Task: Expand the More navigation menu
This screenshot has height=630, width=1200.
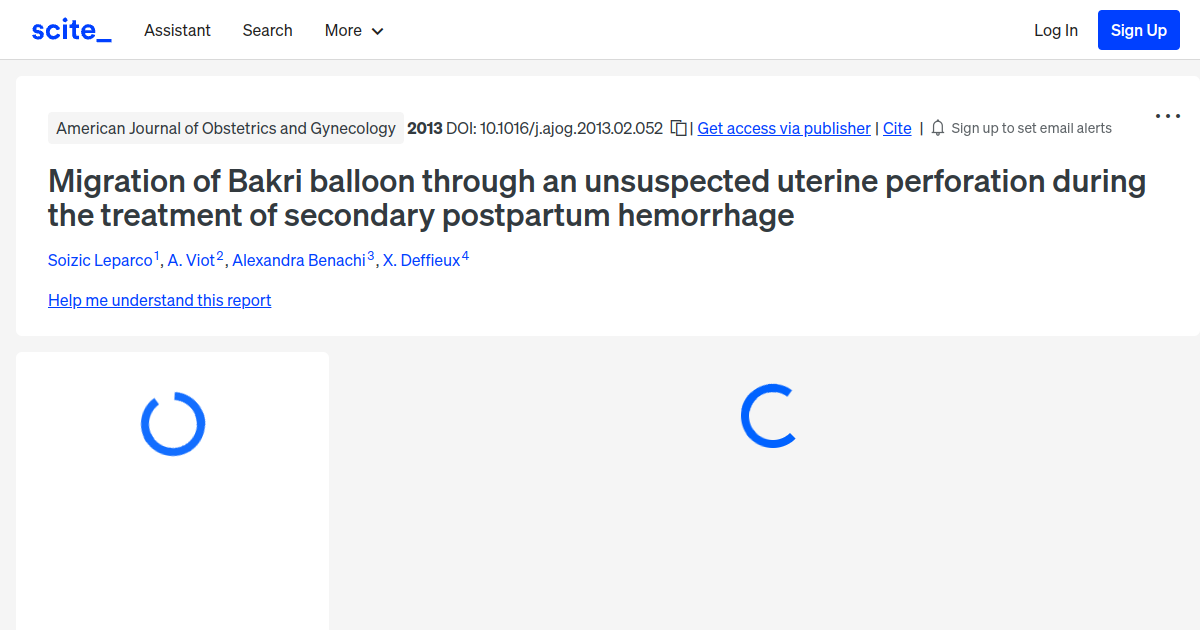Action: [x=342, y=30]
